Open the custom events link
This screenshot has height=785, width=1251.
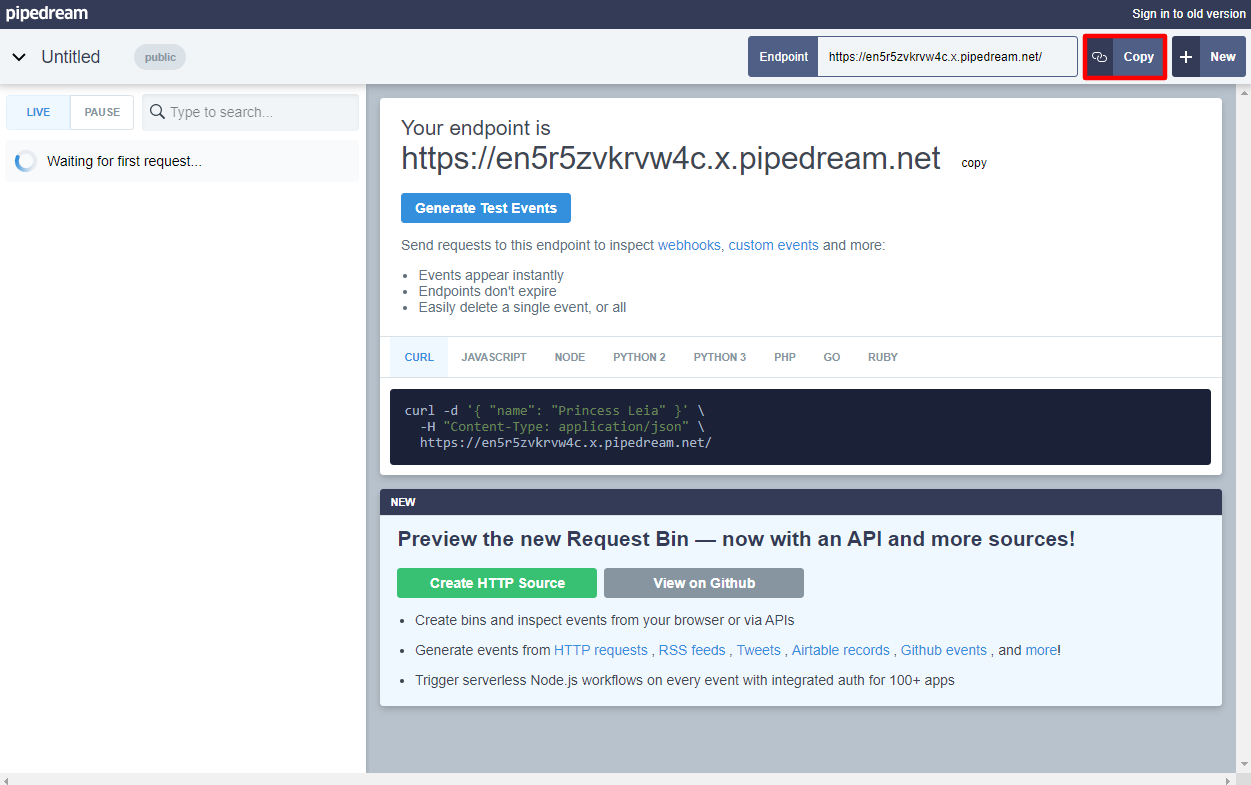[x=773, y=245]
